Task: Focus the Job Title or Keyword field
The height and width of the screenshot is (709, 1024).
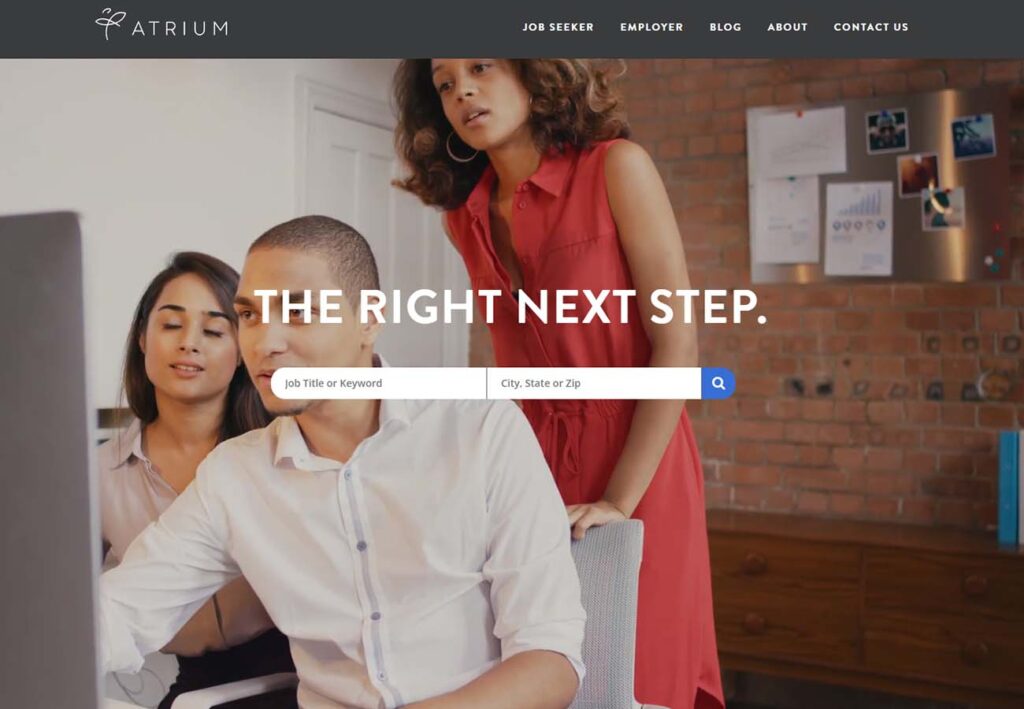Action: point(379,383)
